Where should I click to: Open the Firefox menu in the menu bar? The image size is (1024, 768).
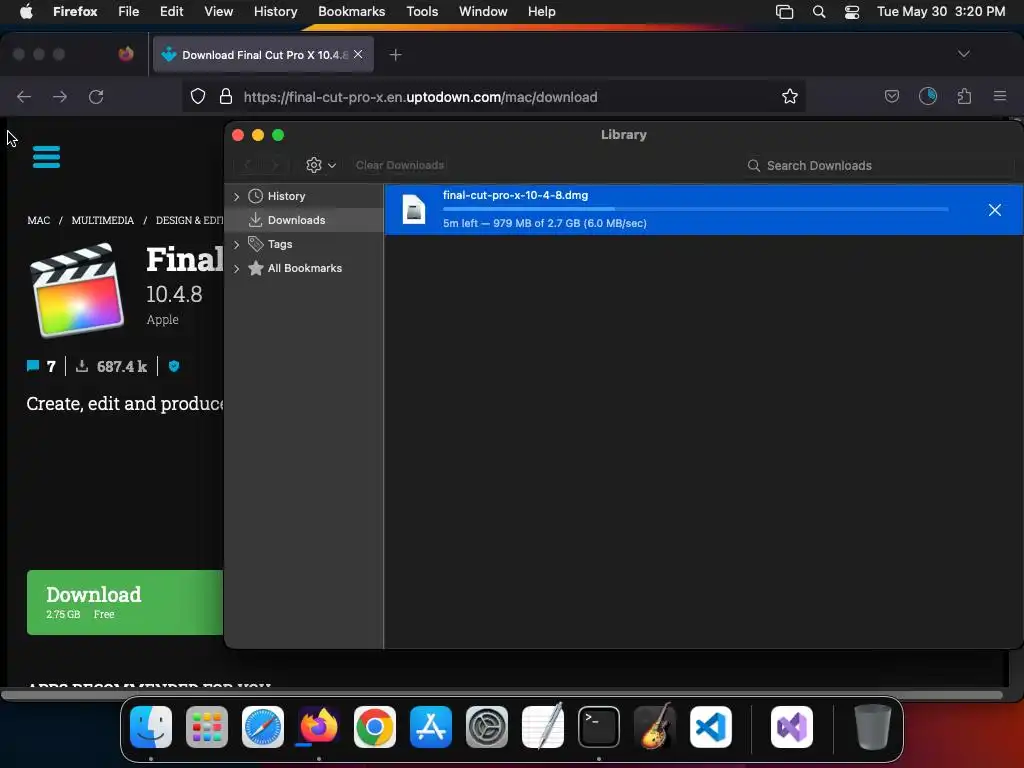pyautogui.click(x=75, y=12)
